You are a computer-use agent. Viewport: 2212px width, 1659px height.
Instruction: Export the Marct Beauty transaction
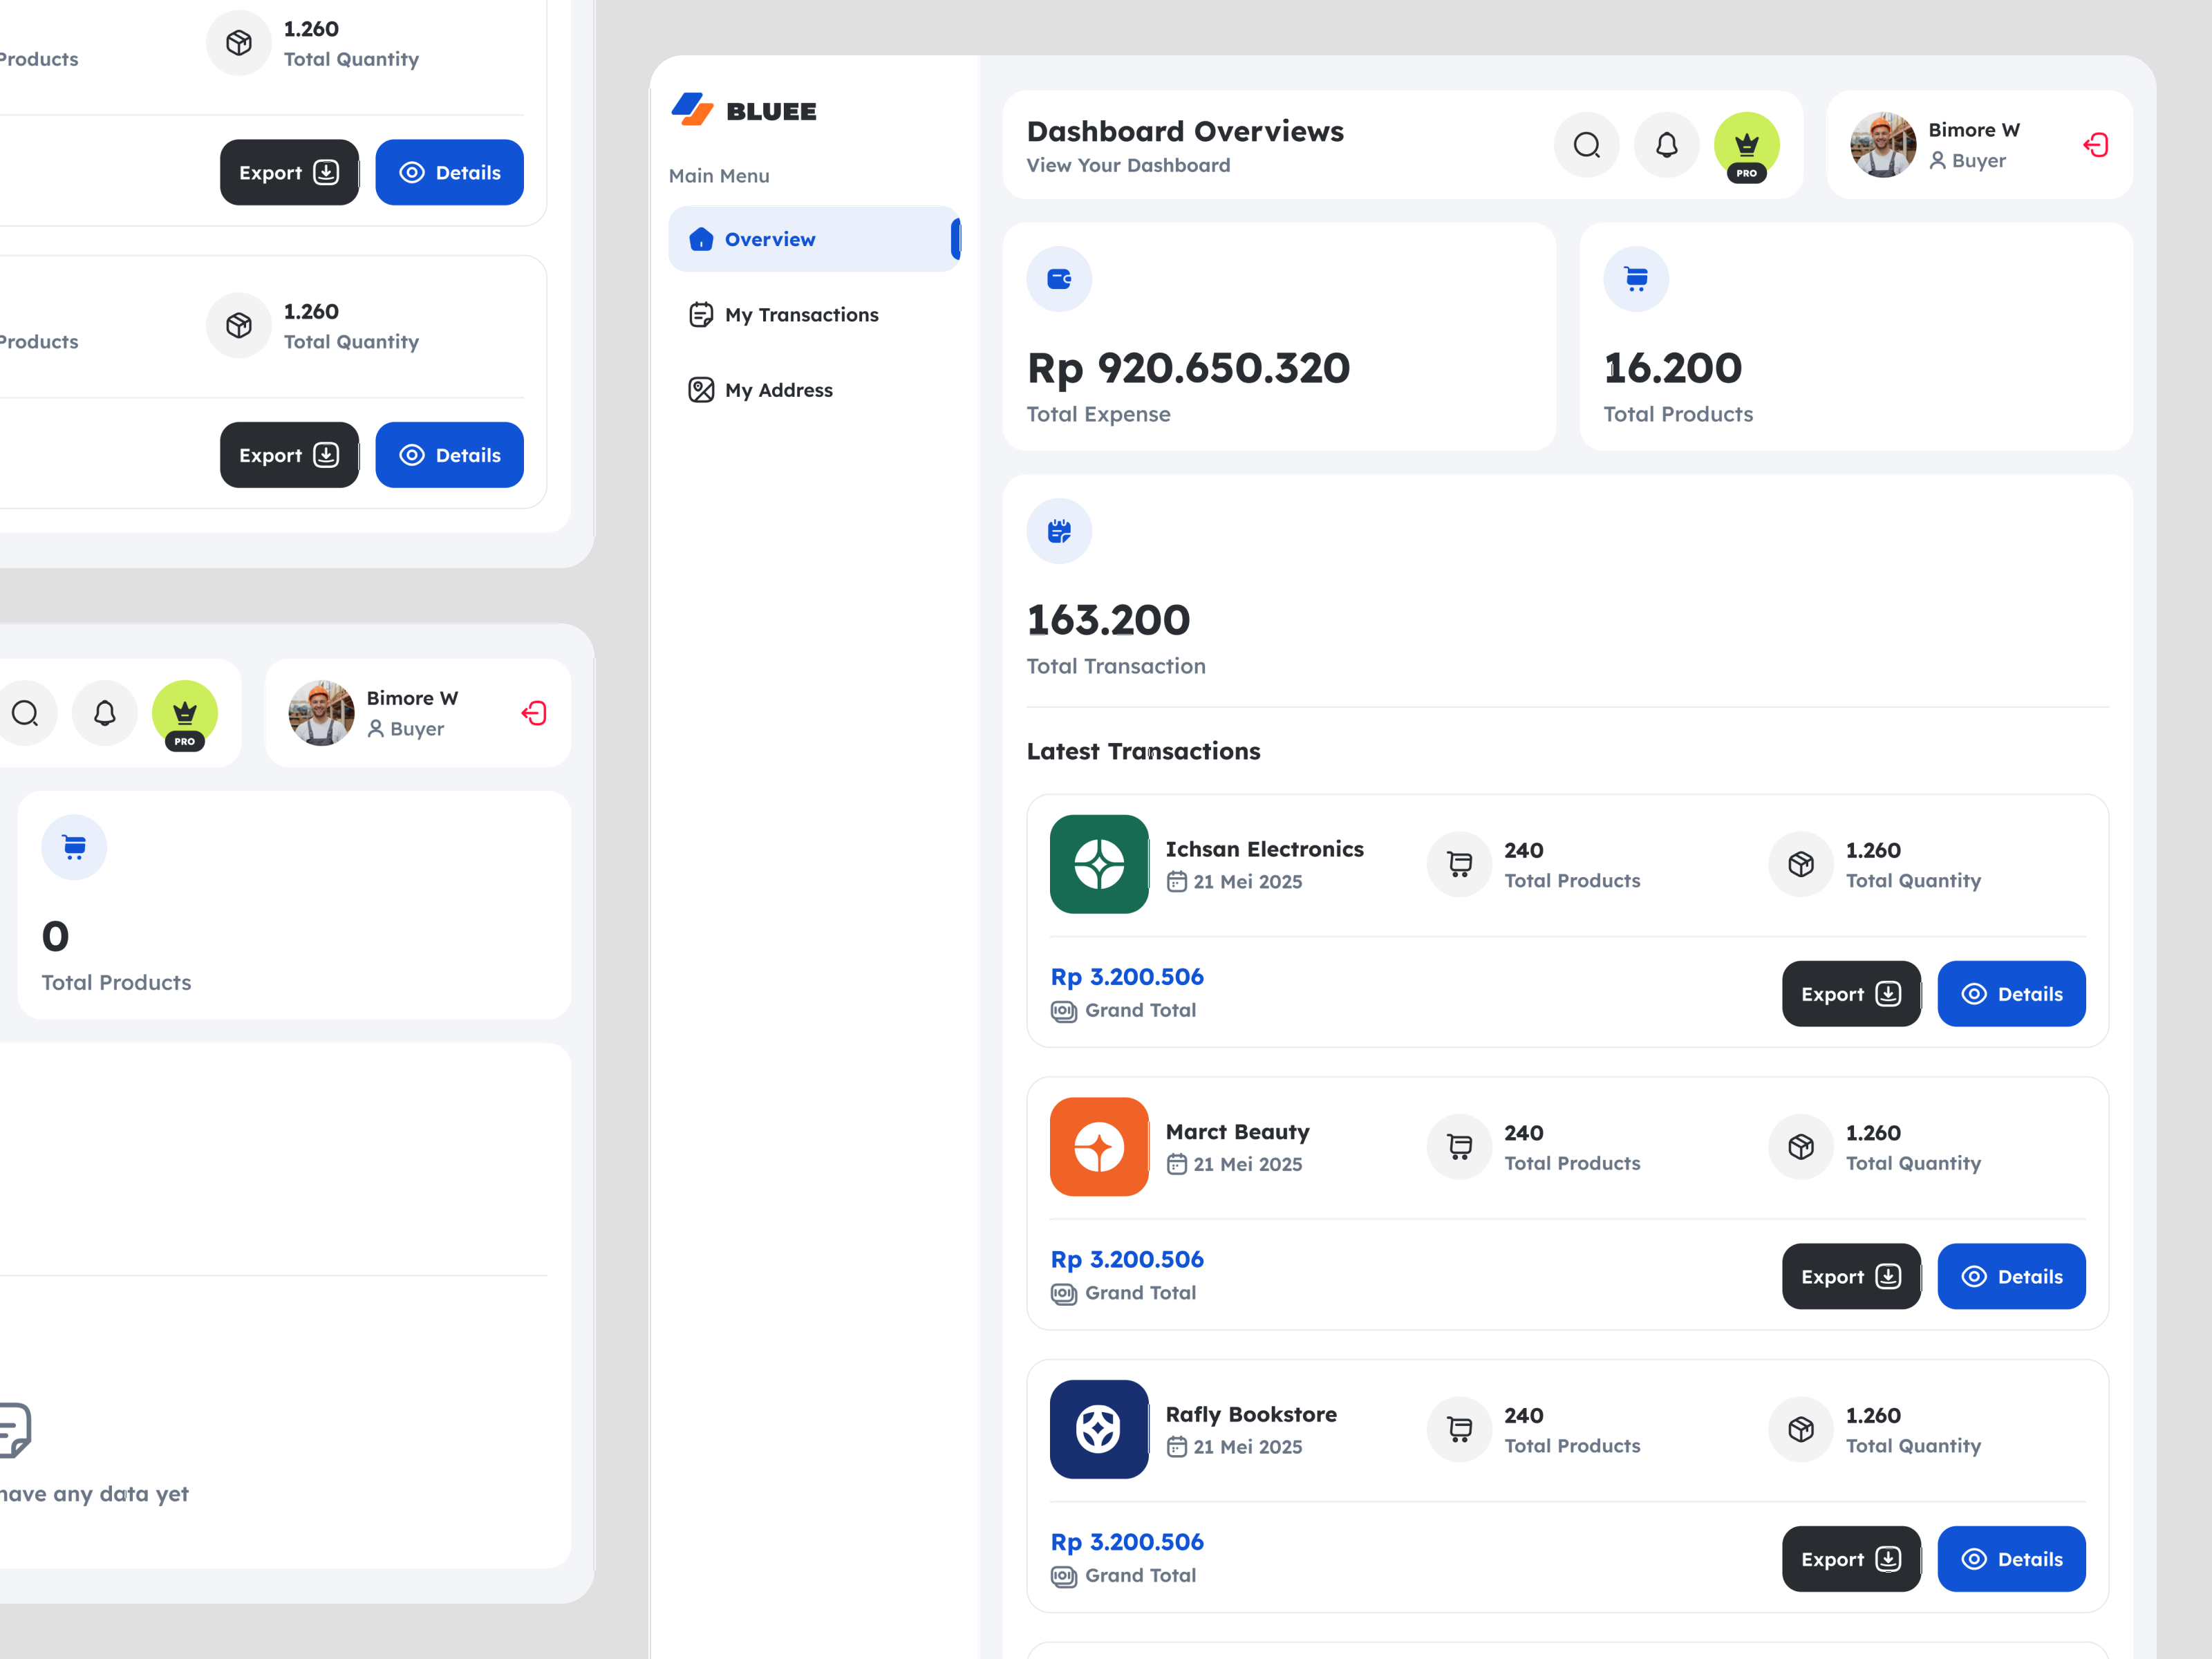(1851, 1277)
